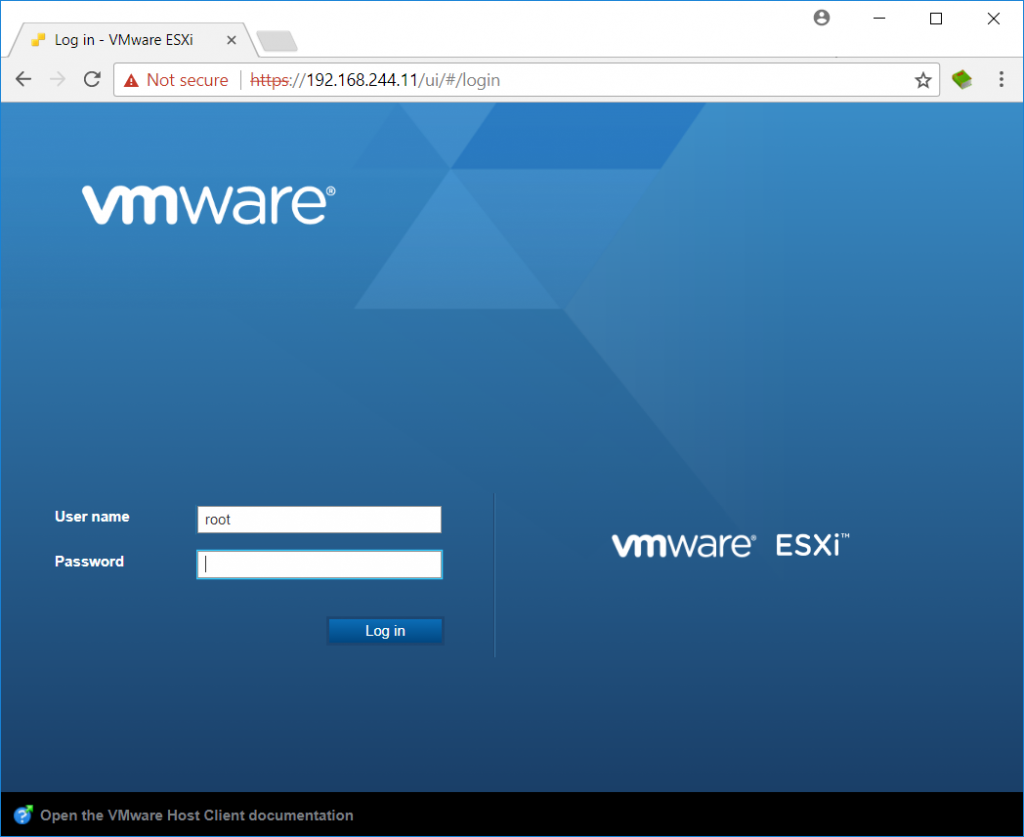This screenshot has height=837, width=1024.
Task: Open the VMware Host Client documentation
Action: pos(197,815)
